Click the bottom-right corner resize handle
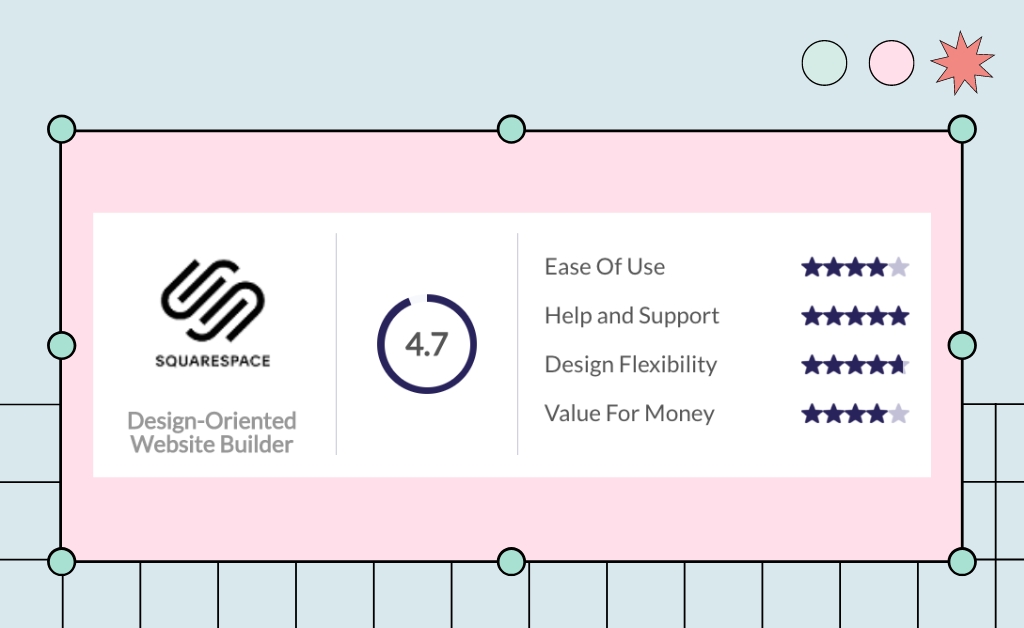This screenshot has width=1024, height=628. pyautogui.click(x=962, y=561)
